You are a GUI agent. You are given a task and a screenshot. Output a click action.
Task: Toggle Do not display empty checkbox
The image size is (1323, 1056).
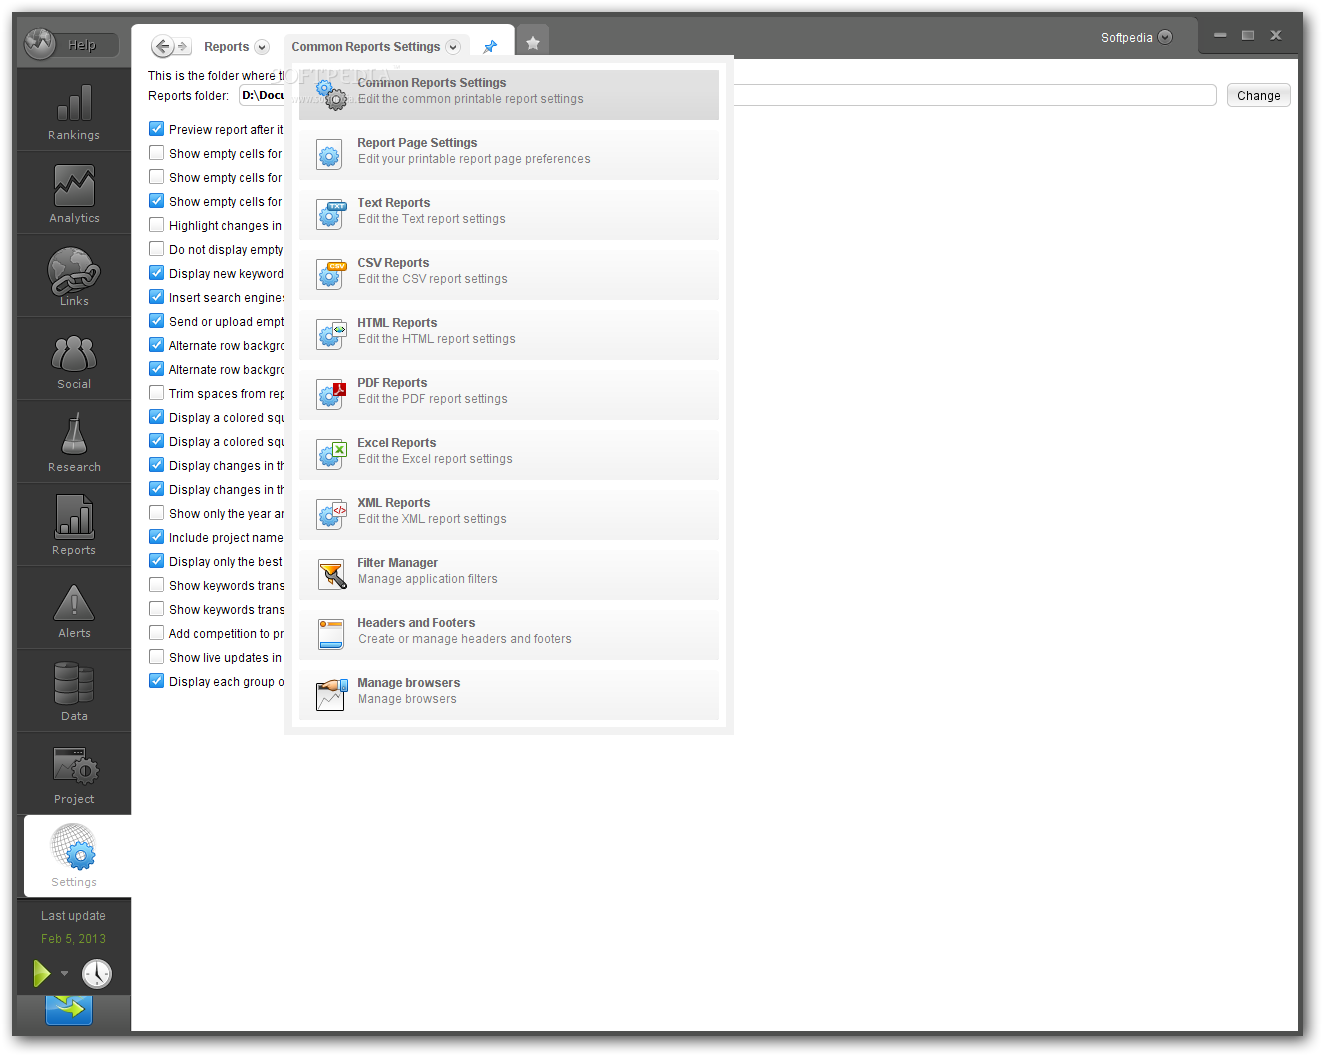157,249
